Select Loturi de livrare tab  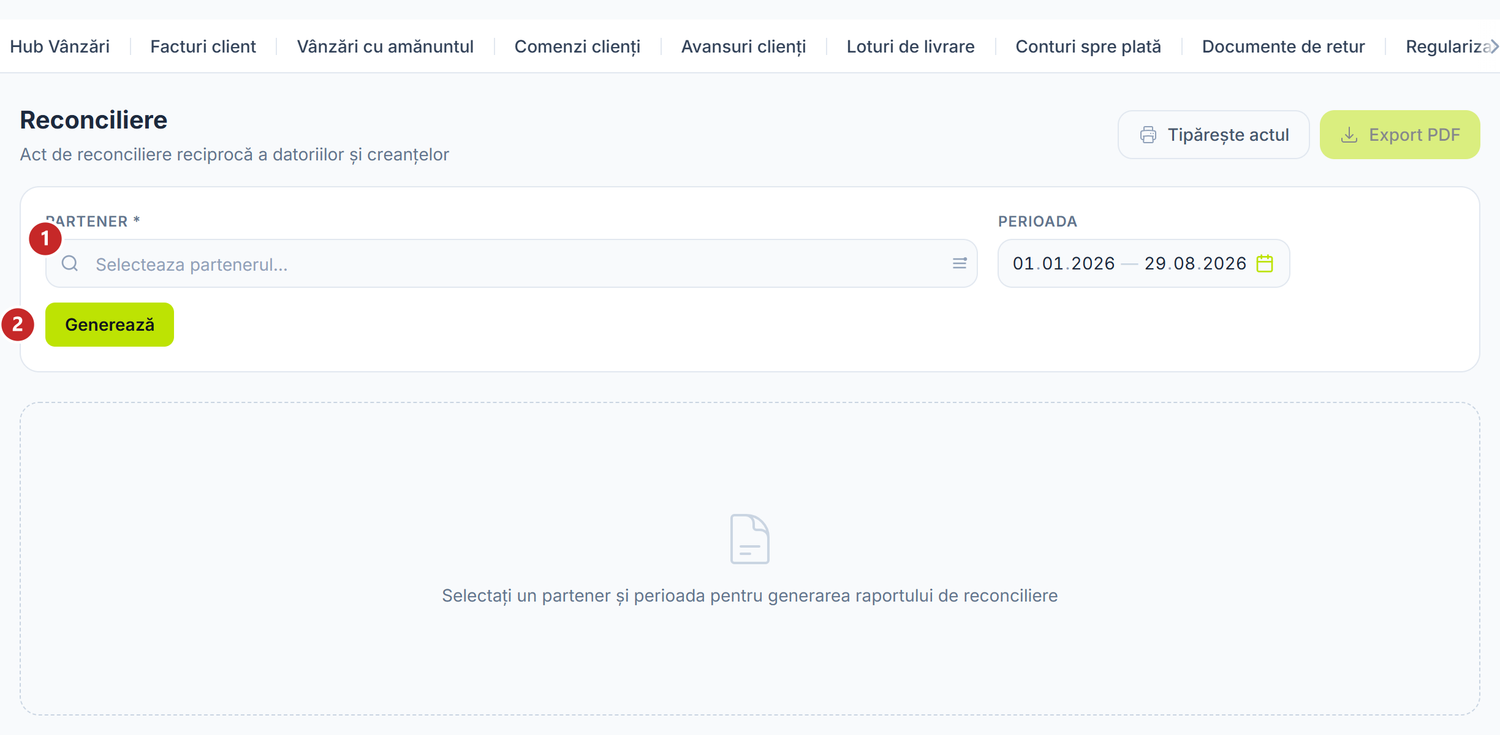click(x=910, y=46)
